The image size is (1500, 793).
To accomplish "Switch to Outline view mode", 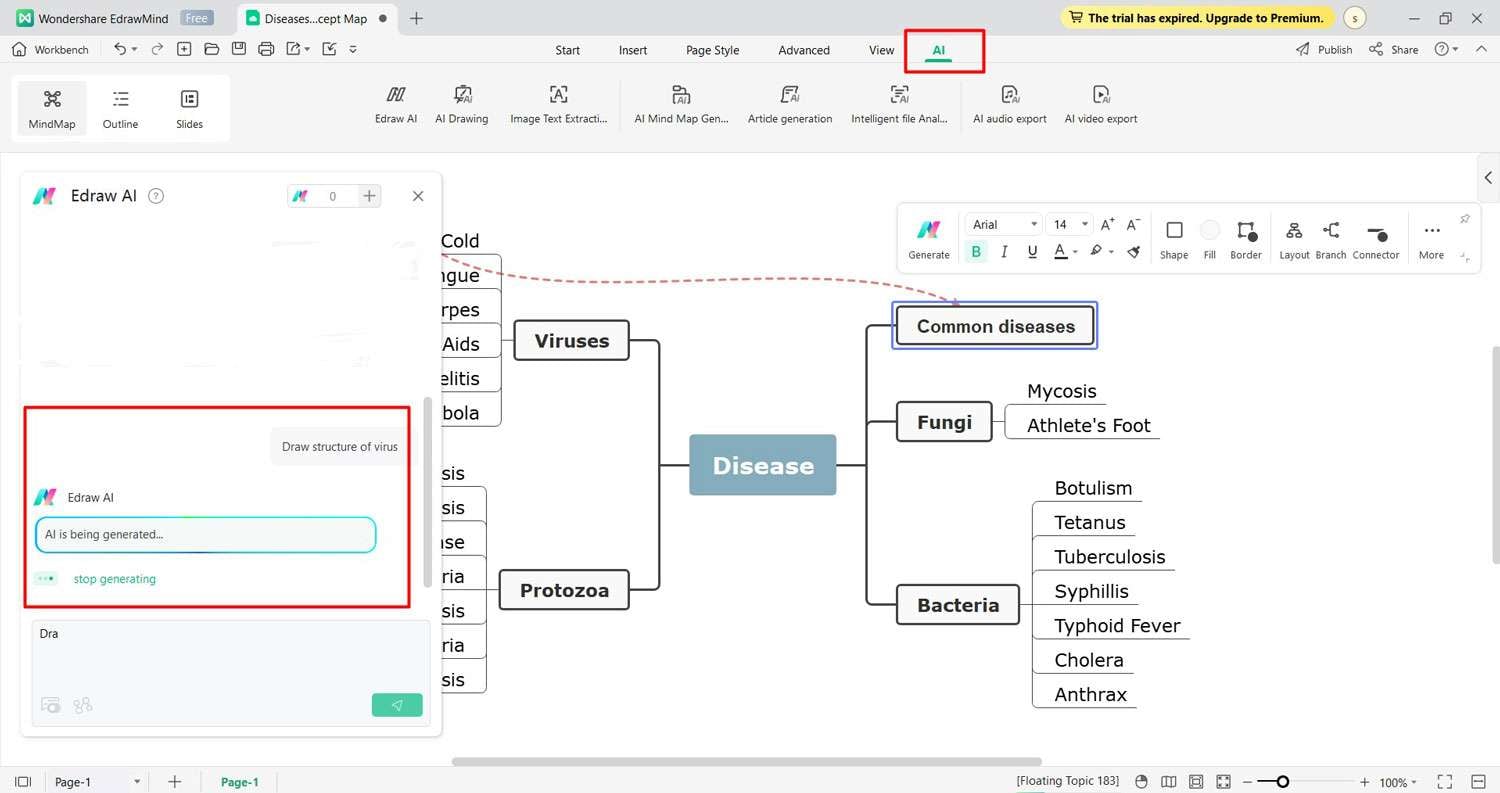I will point(121,109).
